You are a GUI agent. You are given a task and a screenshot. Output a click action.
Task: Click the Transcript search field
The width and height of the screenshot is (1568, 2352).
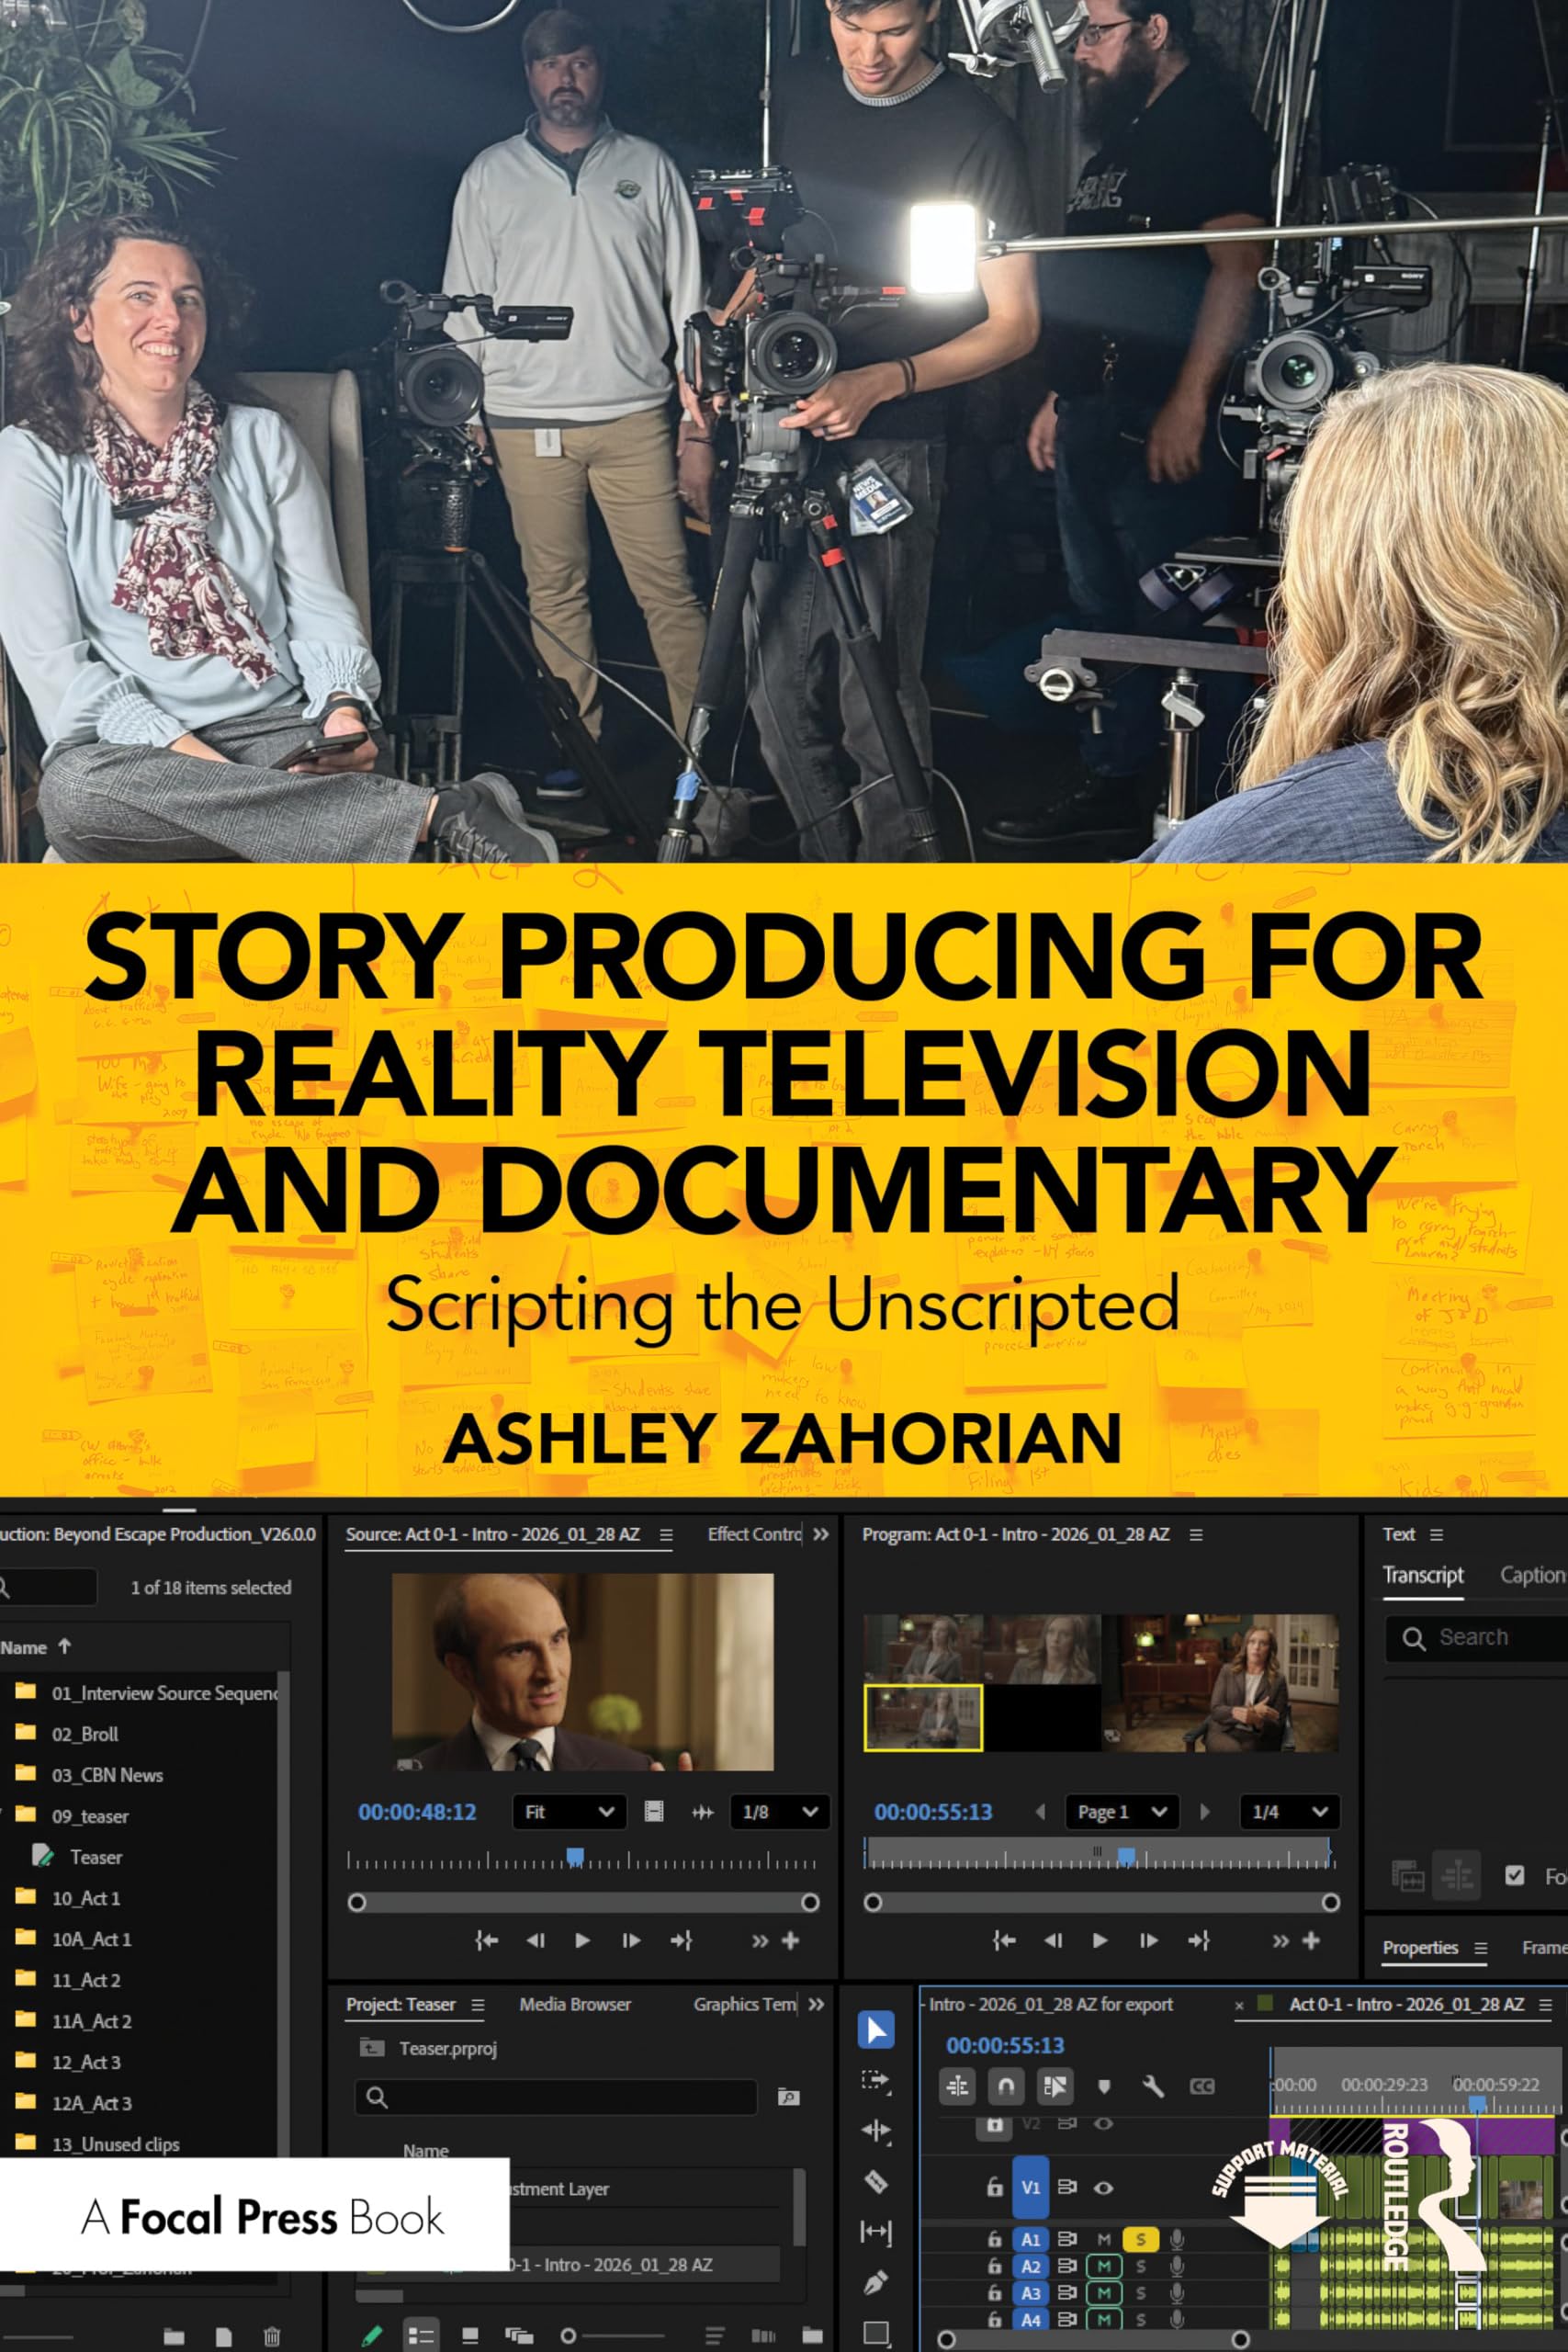pyautogui.click(x=1477, y=1638)
